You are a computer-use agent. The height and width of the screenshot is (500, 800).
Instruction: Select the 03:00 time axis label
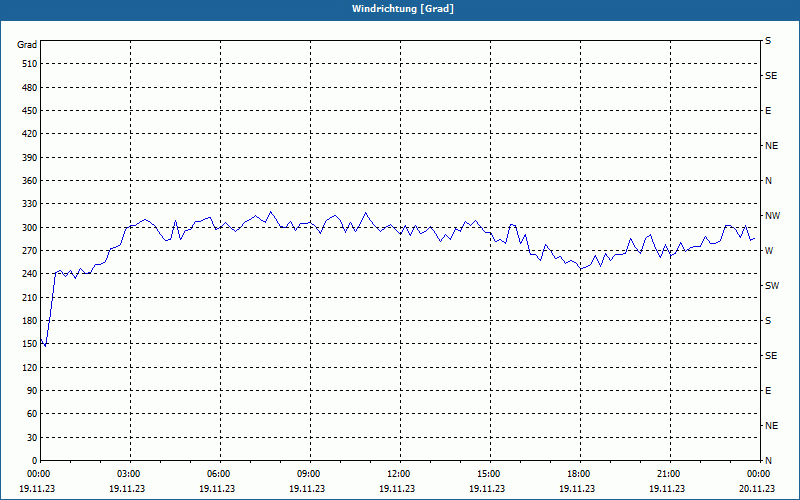128,474
